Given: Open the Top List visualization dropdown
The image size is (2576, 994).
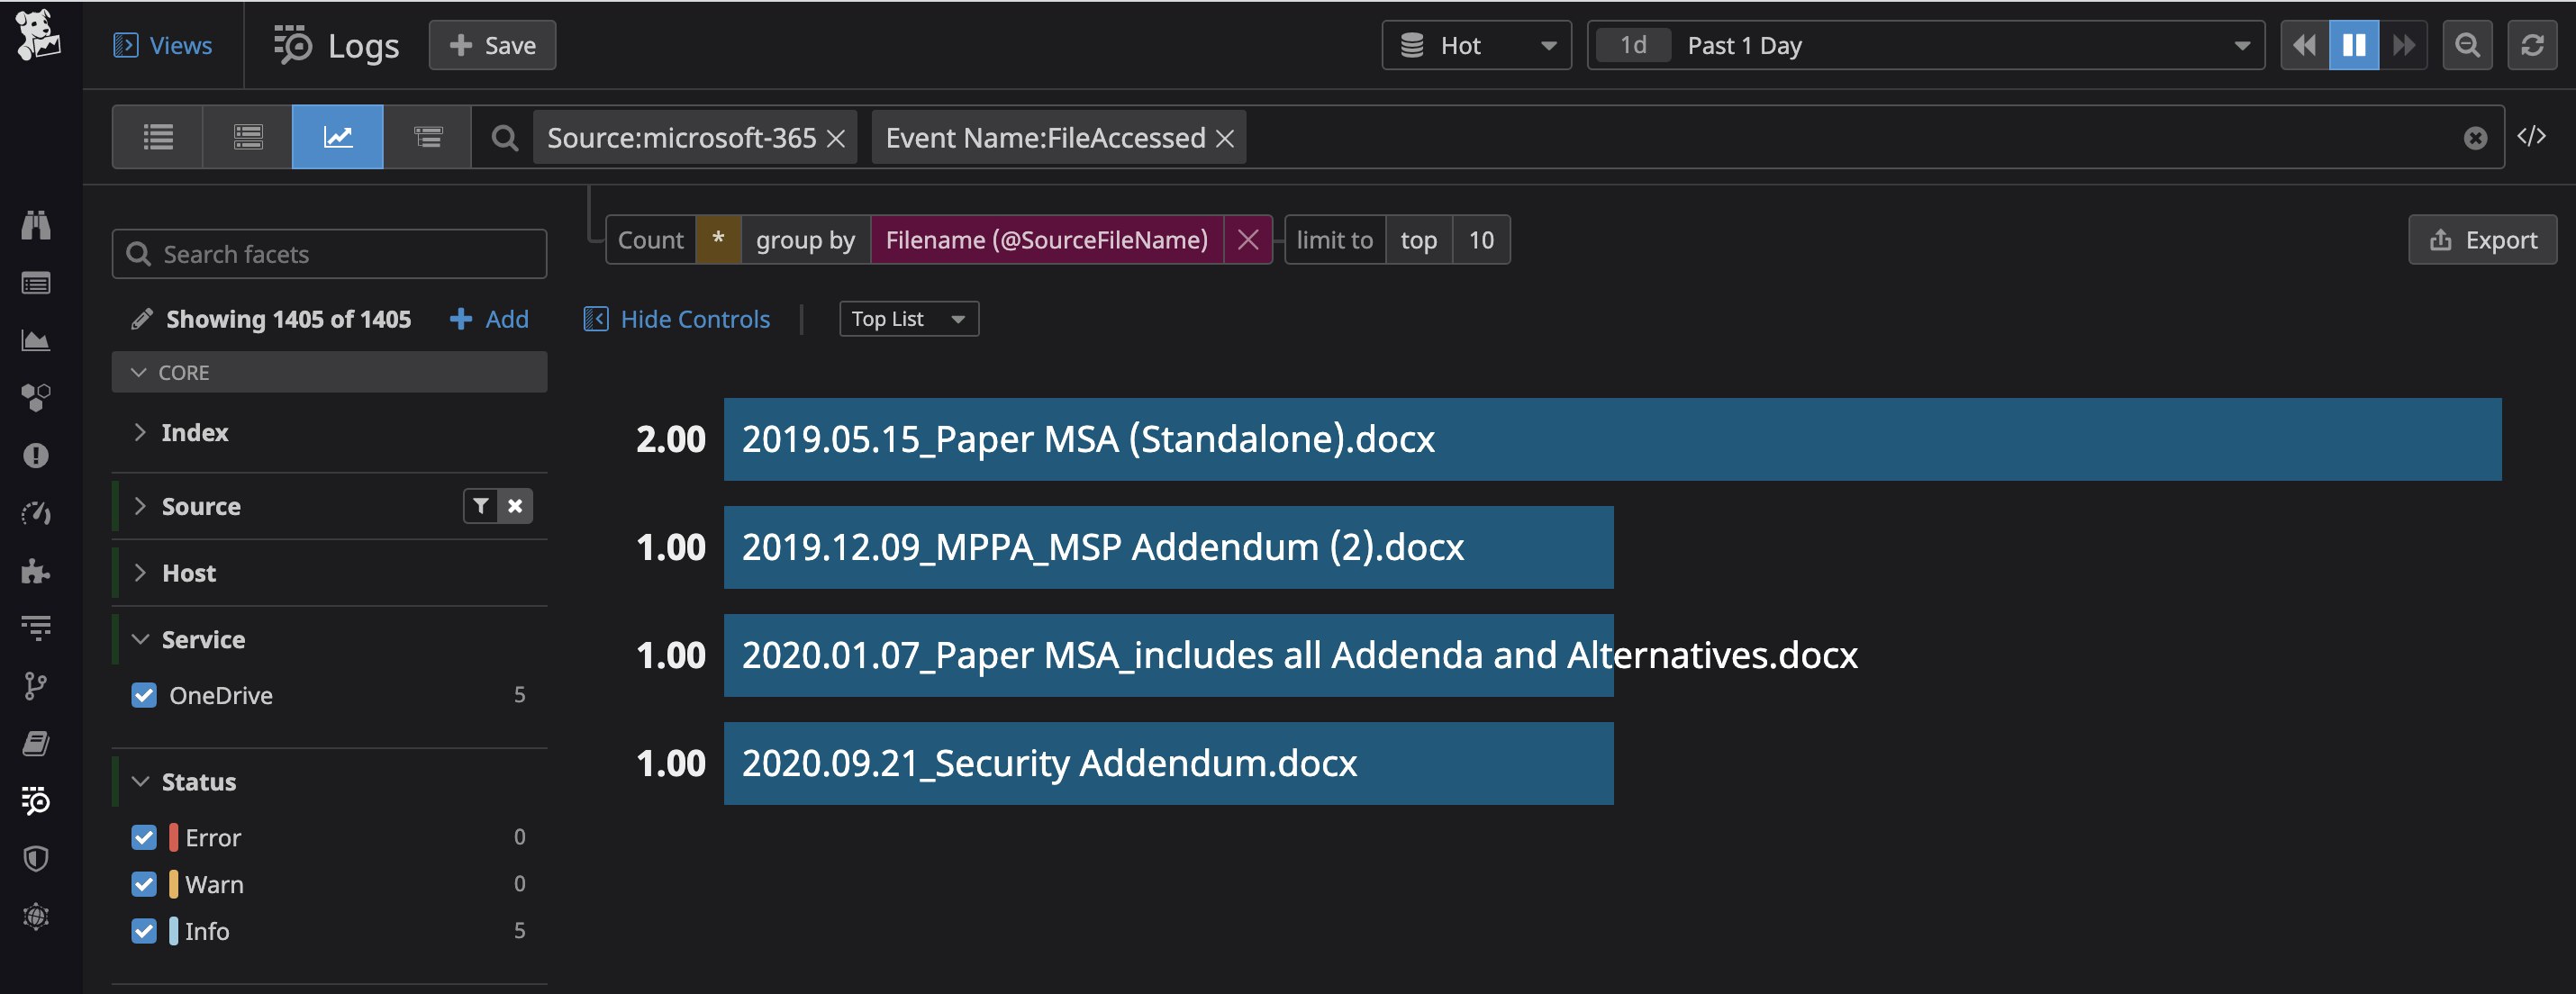Looking at the screenshot, I should [x=908, y=319].
